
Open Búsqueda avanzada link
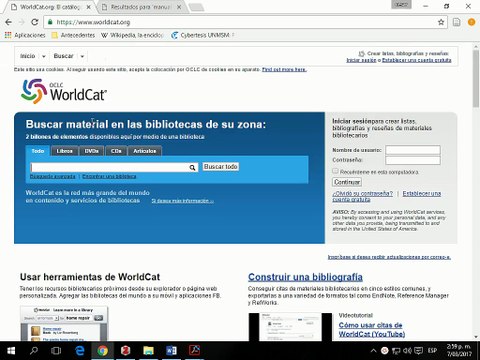pos(53,176)
